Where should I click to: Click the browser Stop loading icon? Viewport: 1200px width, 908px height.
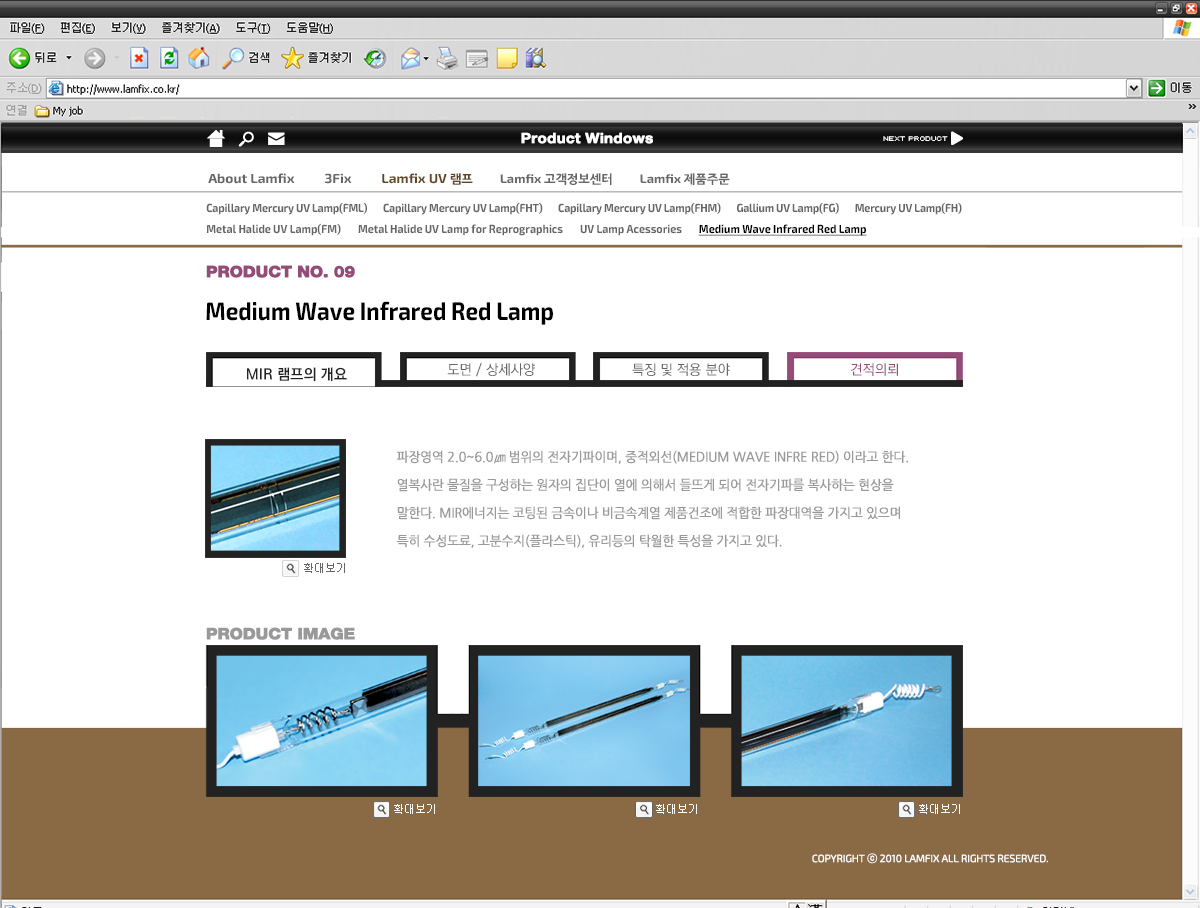tap(139, 58)
